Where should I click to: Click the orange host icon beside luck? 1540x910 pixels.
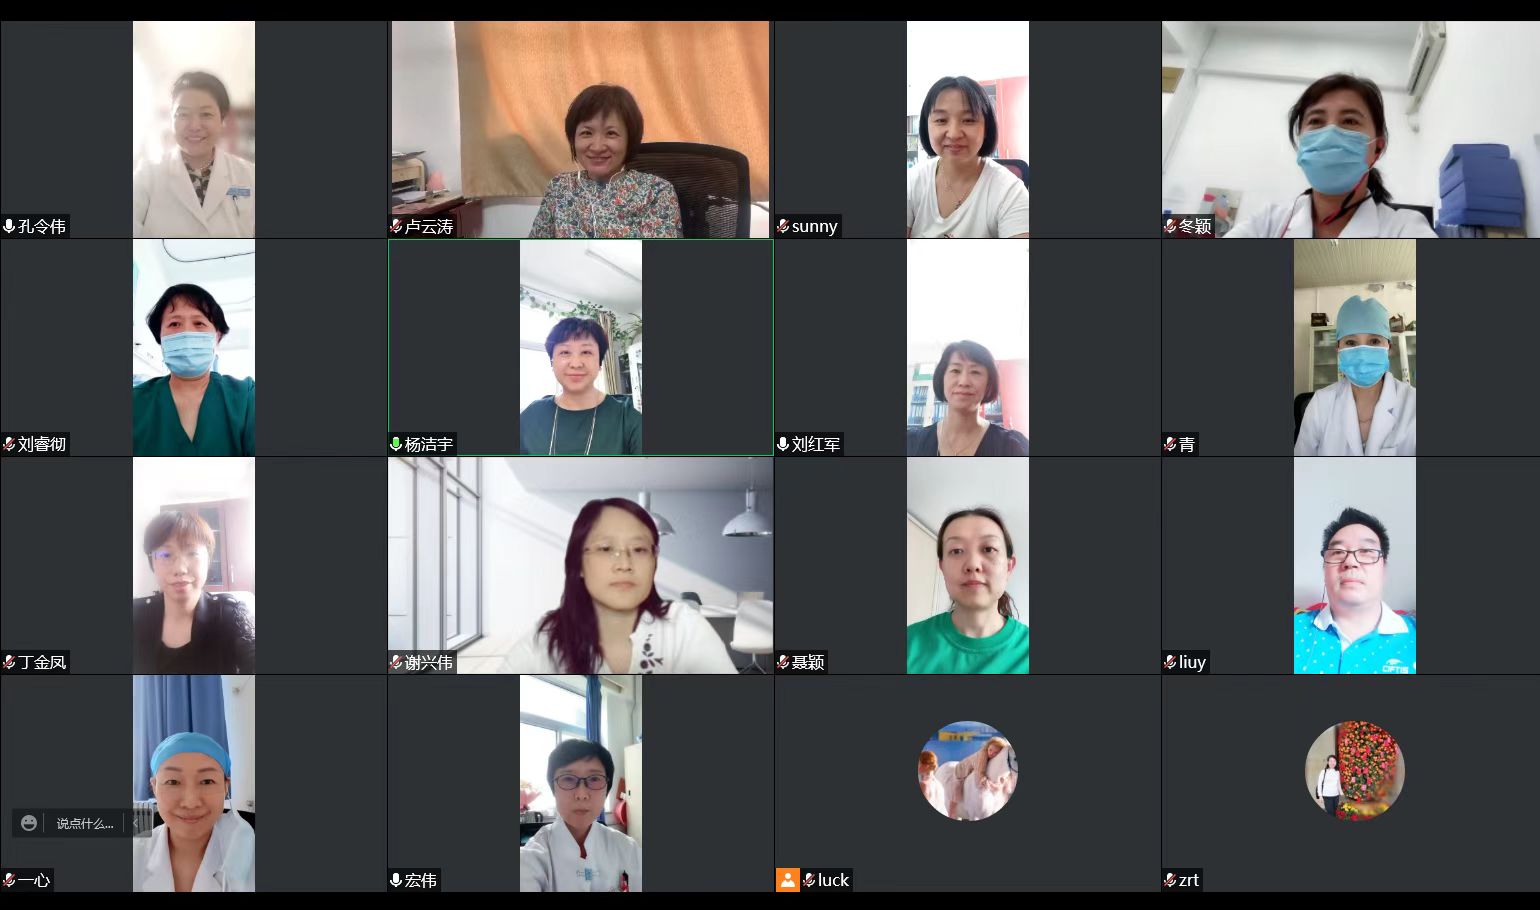pos(788,880)
